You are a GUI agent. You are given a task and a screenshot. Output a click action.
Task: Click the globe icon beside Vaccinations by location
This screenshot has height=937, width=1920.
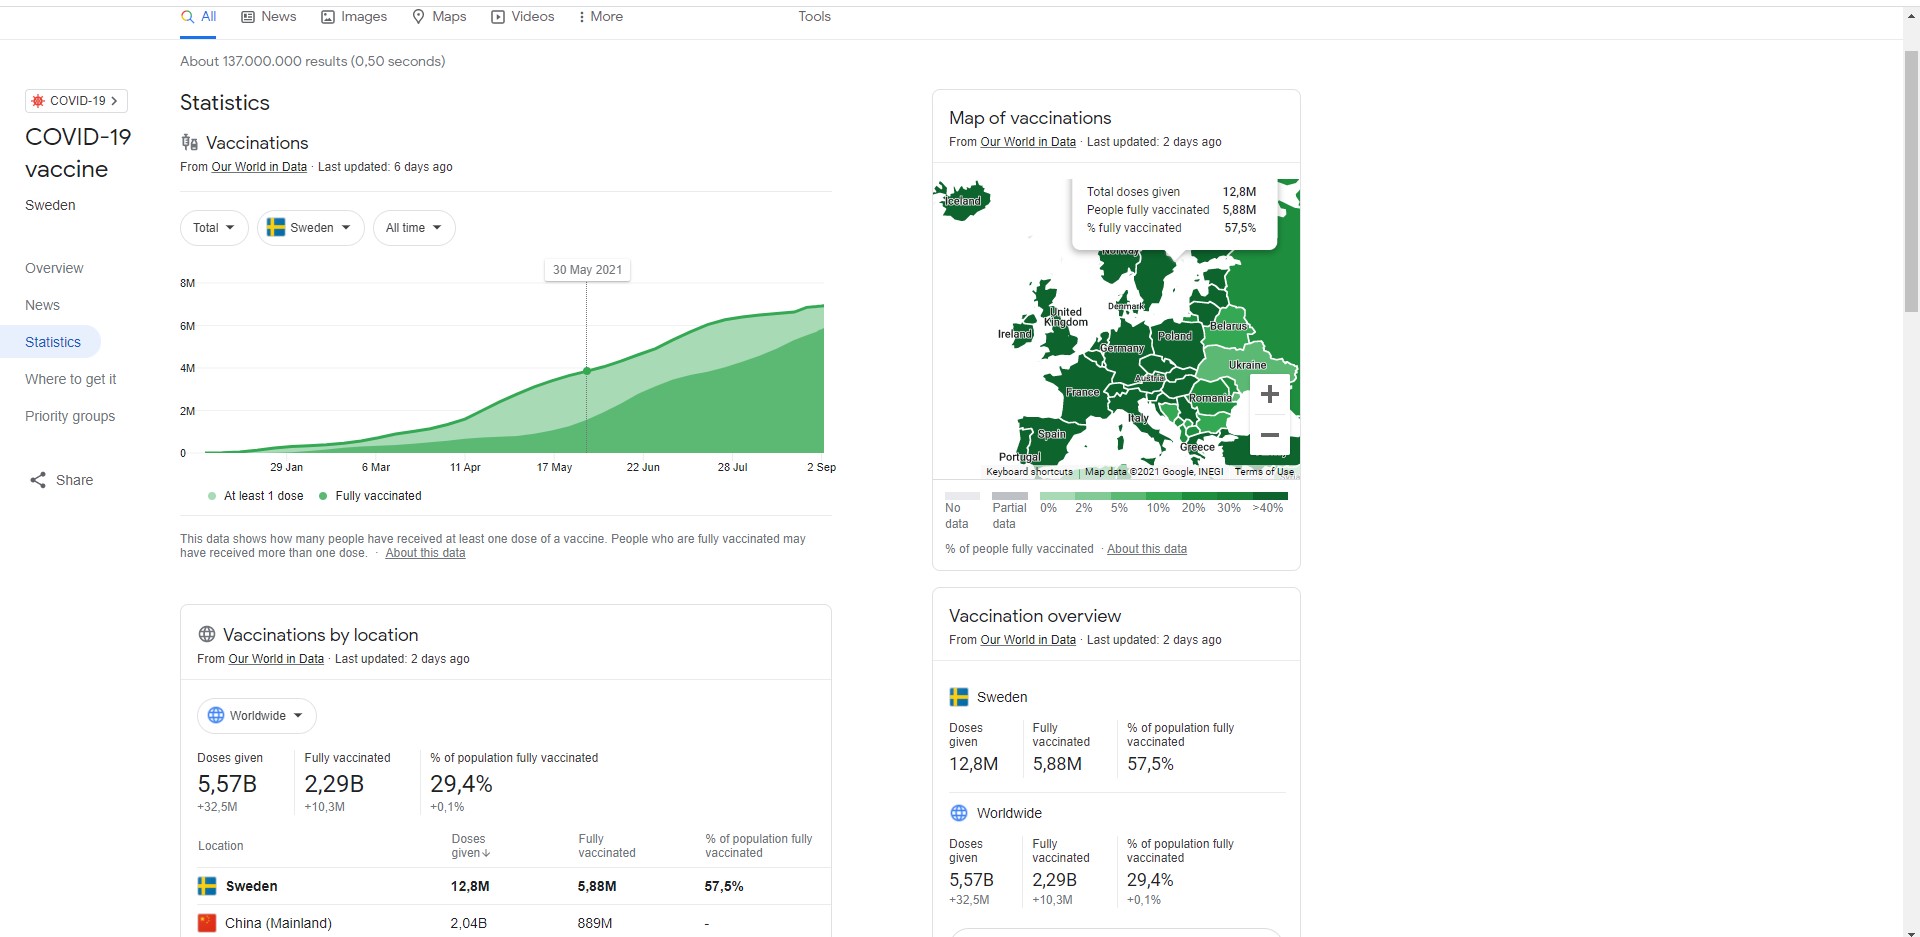(x=207, y=634)
